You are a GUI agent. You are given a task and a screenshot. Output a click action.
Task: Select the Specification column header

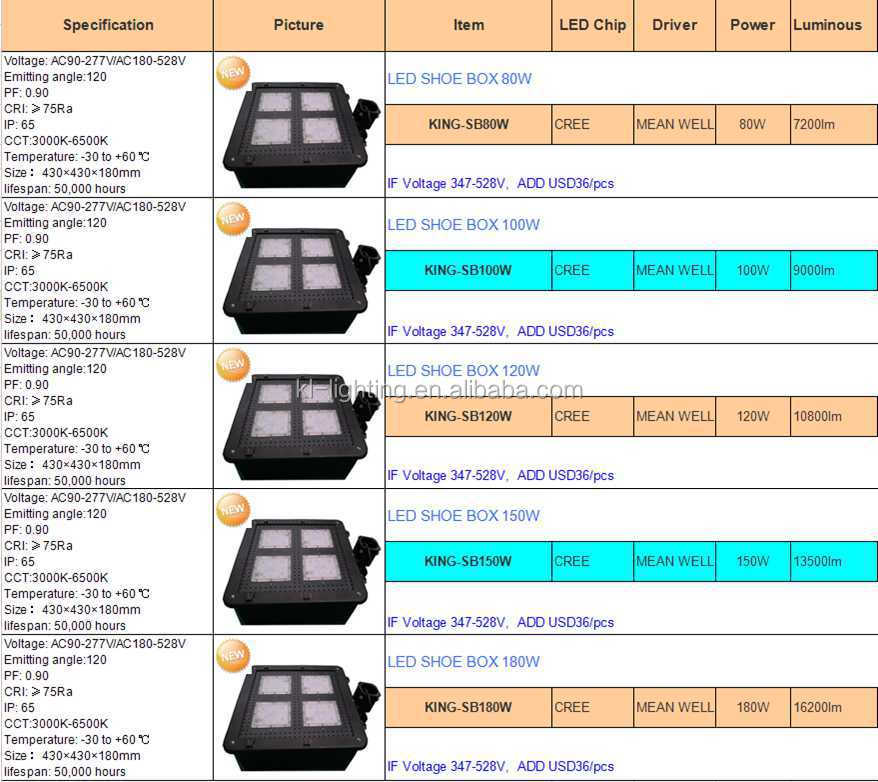point(108,25)
